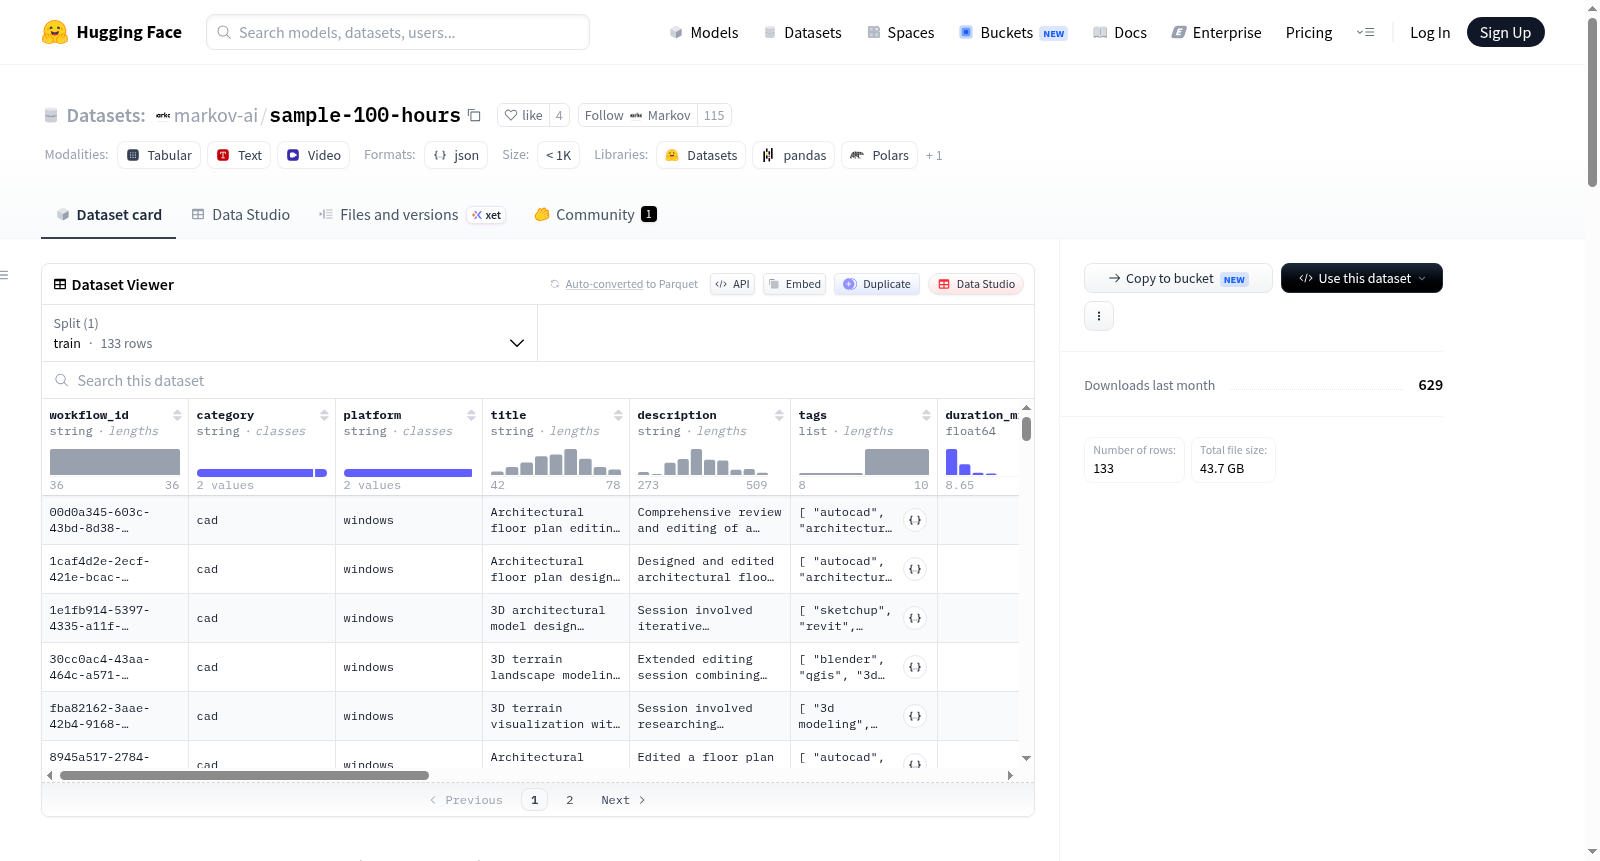This screenshot has height=861, width=1600.
Task: Open the Pricing page
Action: click(1309, 32)
